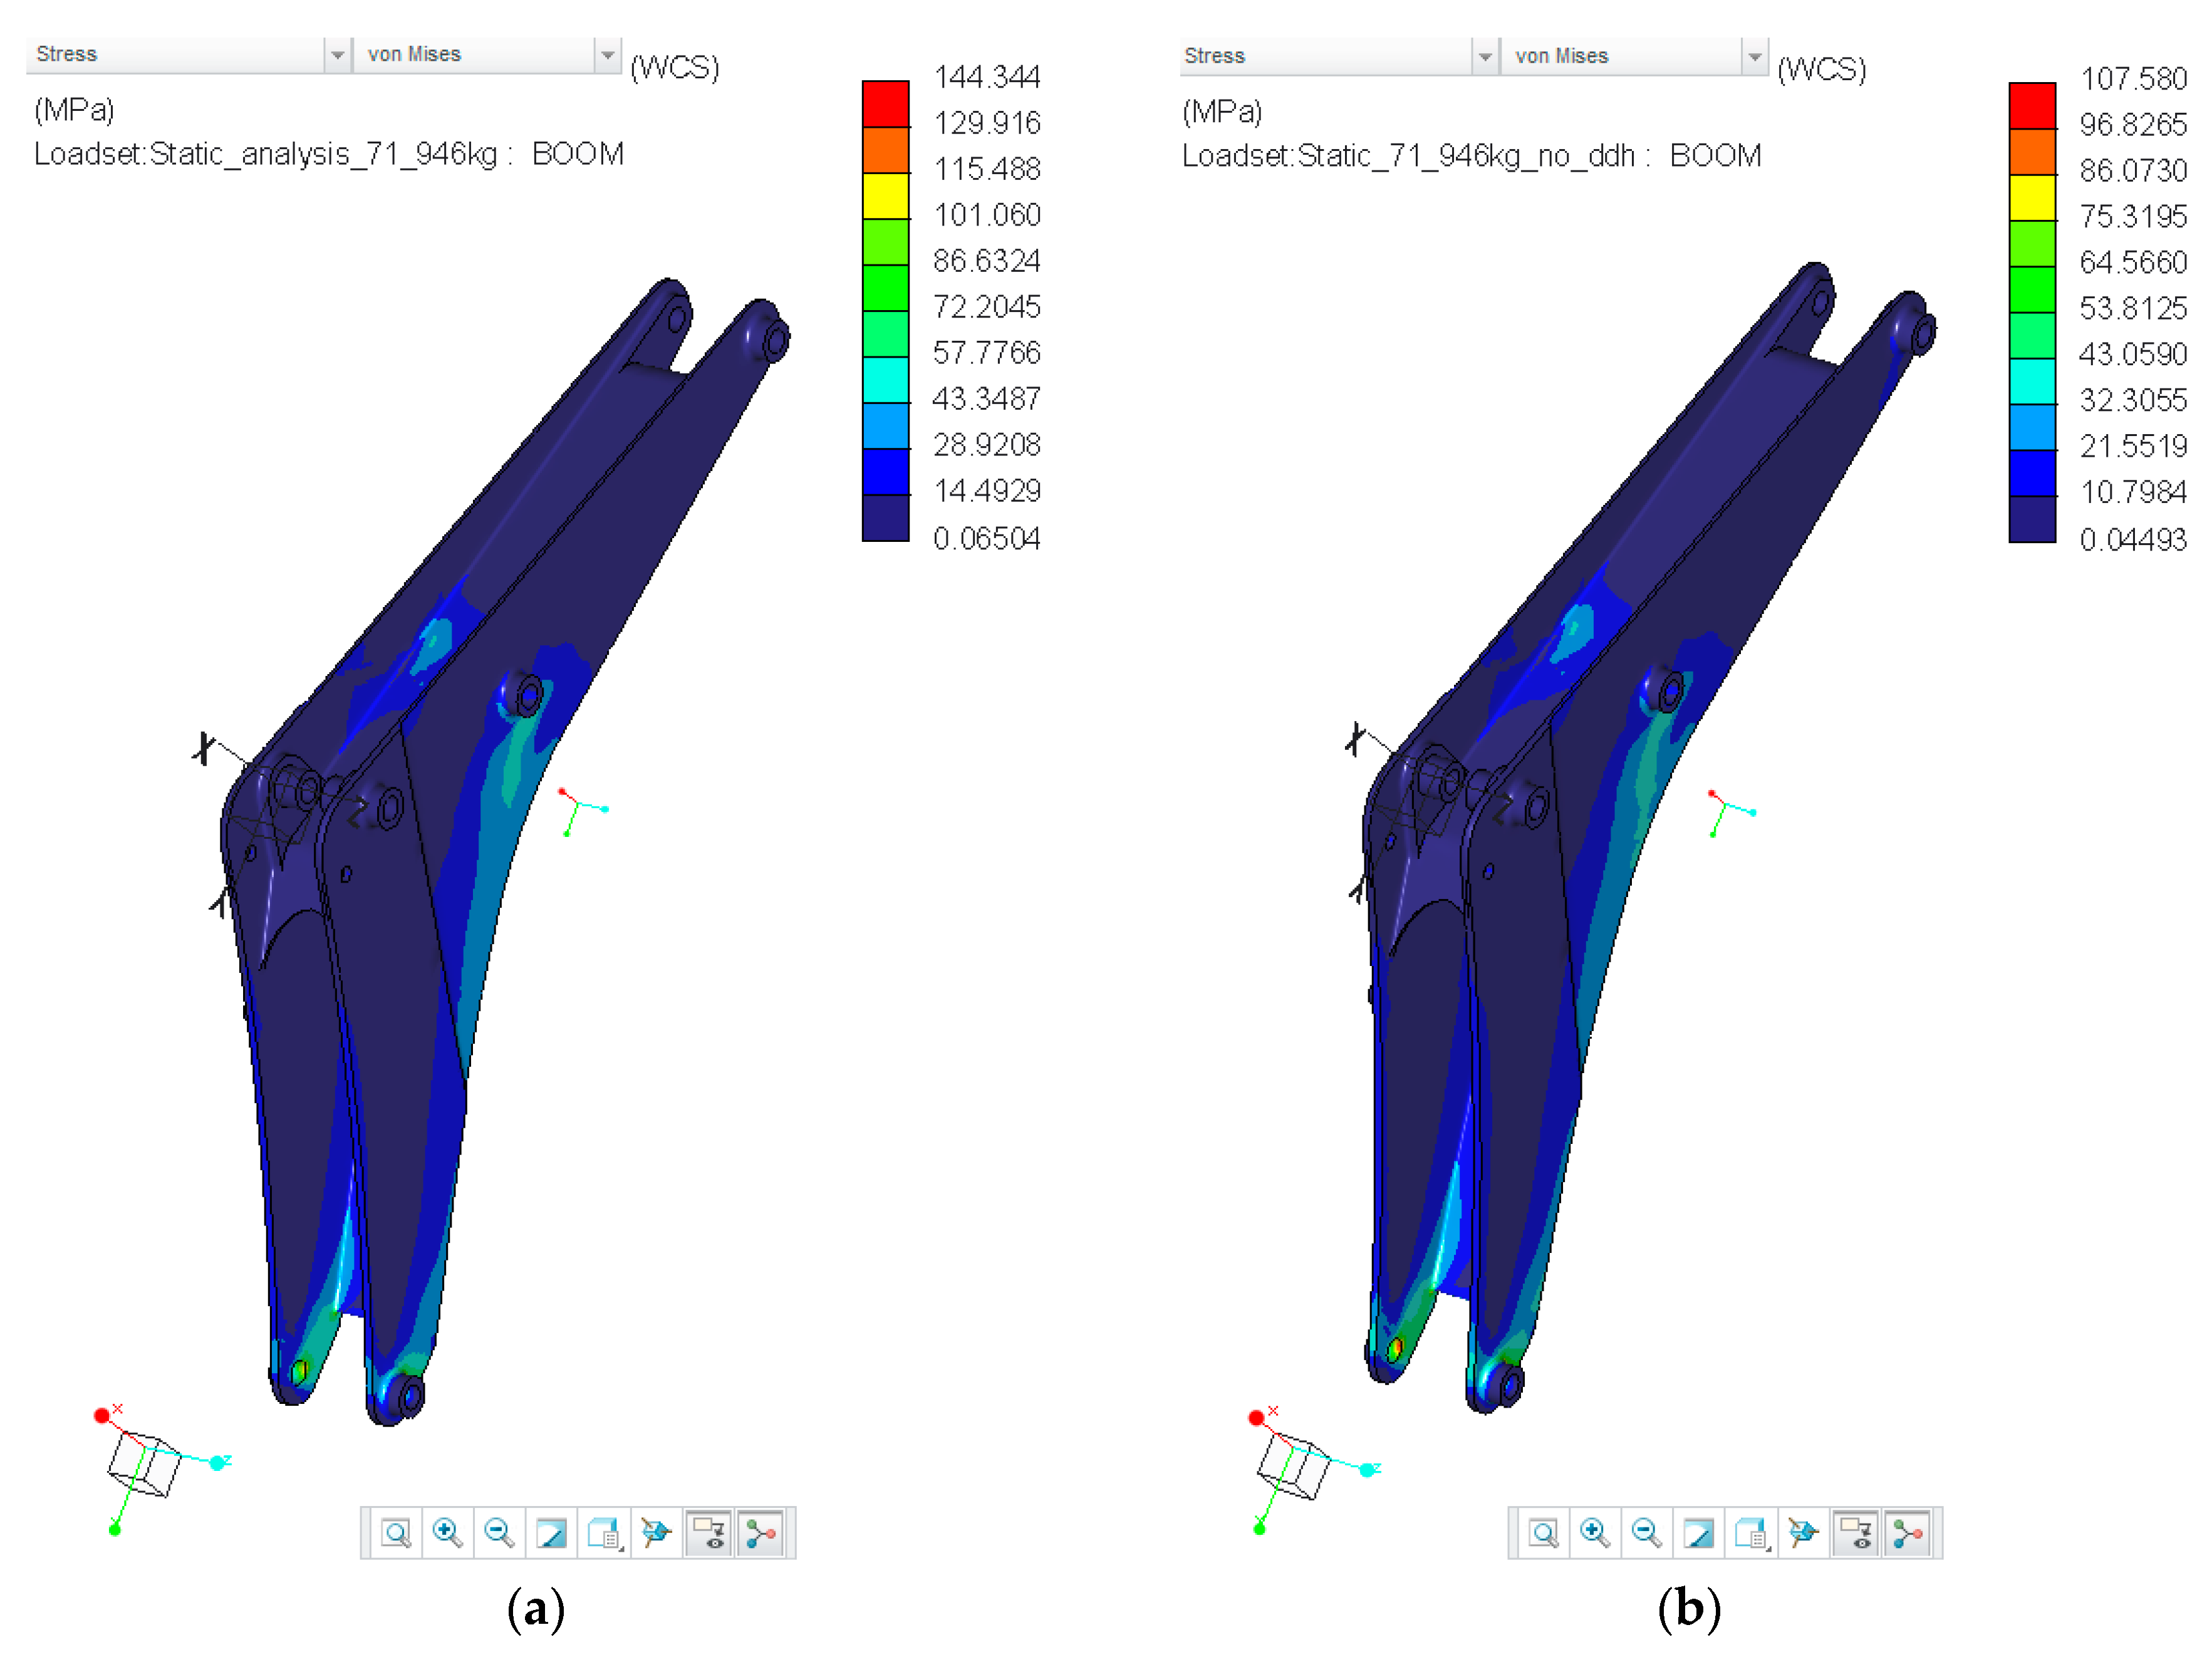This screenshot has height=1657, width=2212.
Task: Click Refit icon in right view's toolbar
Action: pyautogui.click(x=1544, y=1533)
